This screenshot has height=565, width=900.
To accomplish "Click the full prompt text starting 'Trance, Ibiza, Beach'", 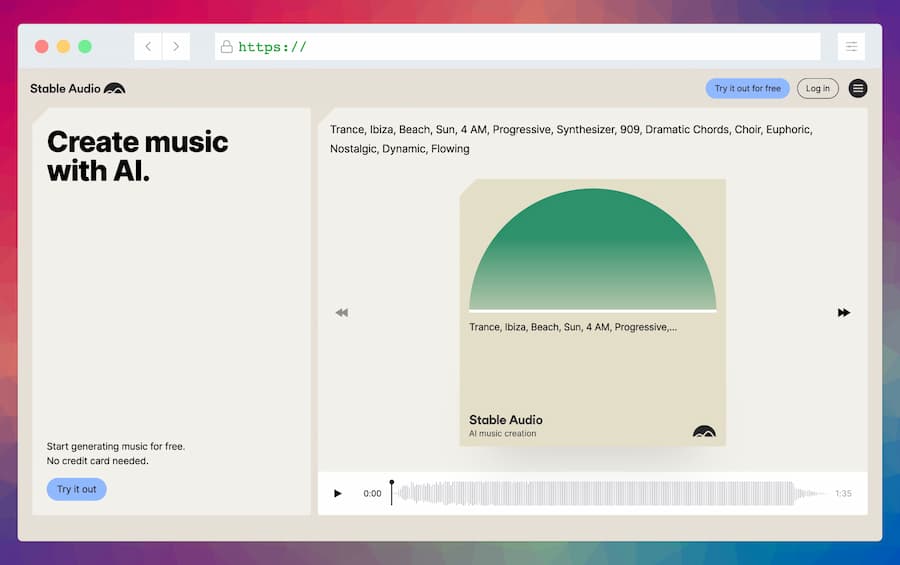I will (x=571, y=139).
